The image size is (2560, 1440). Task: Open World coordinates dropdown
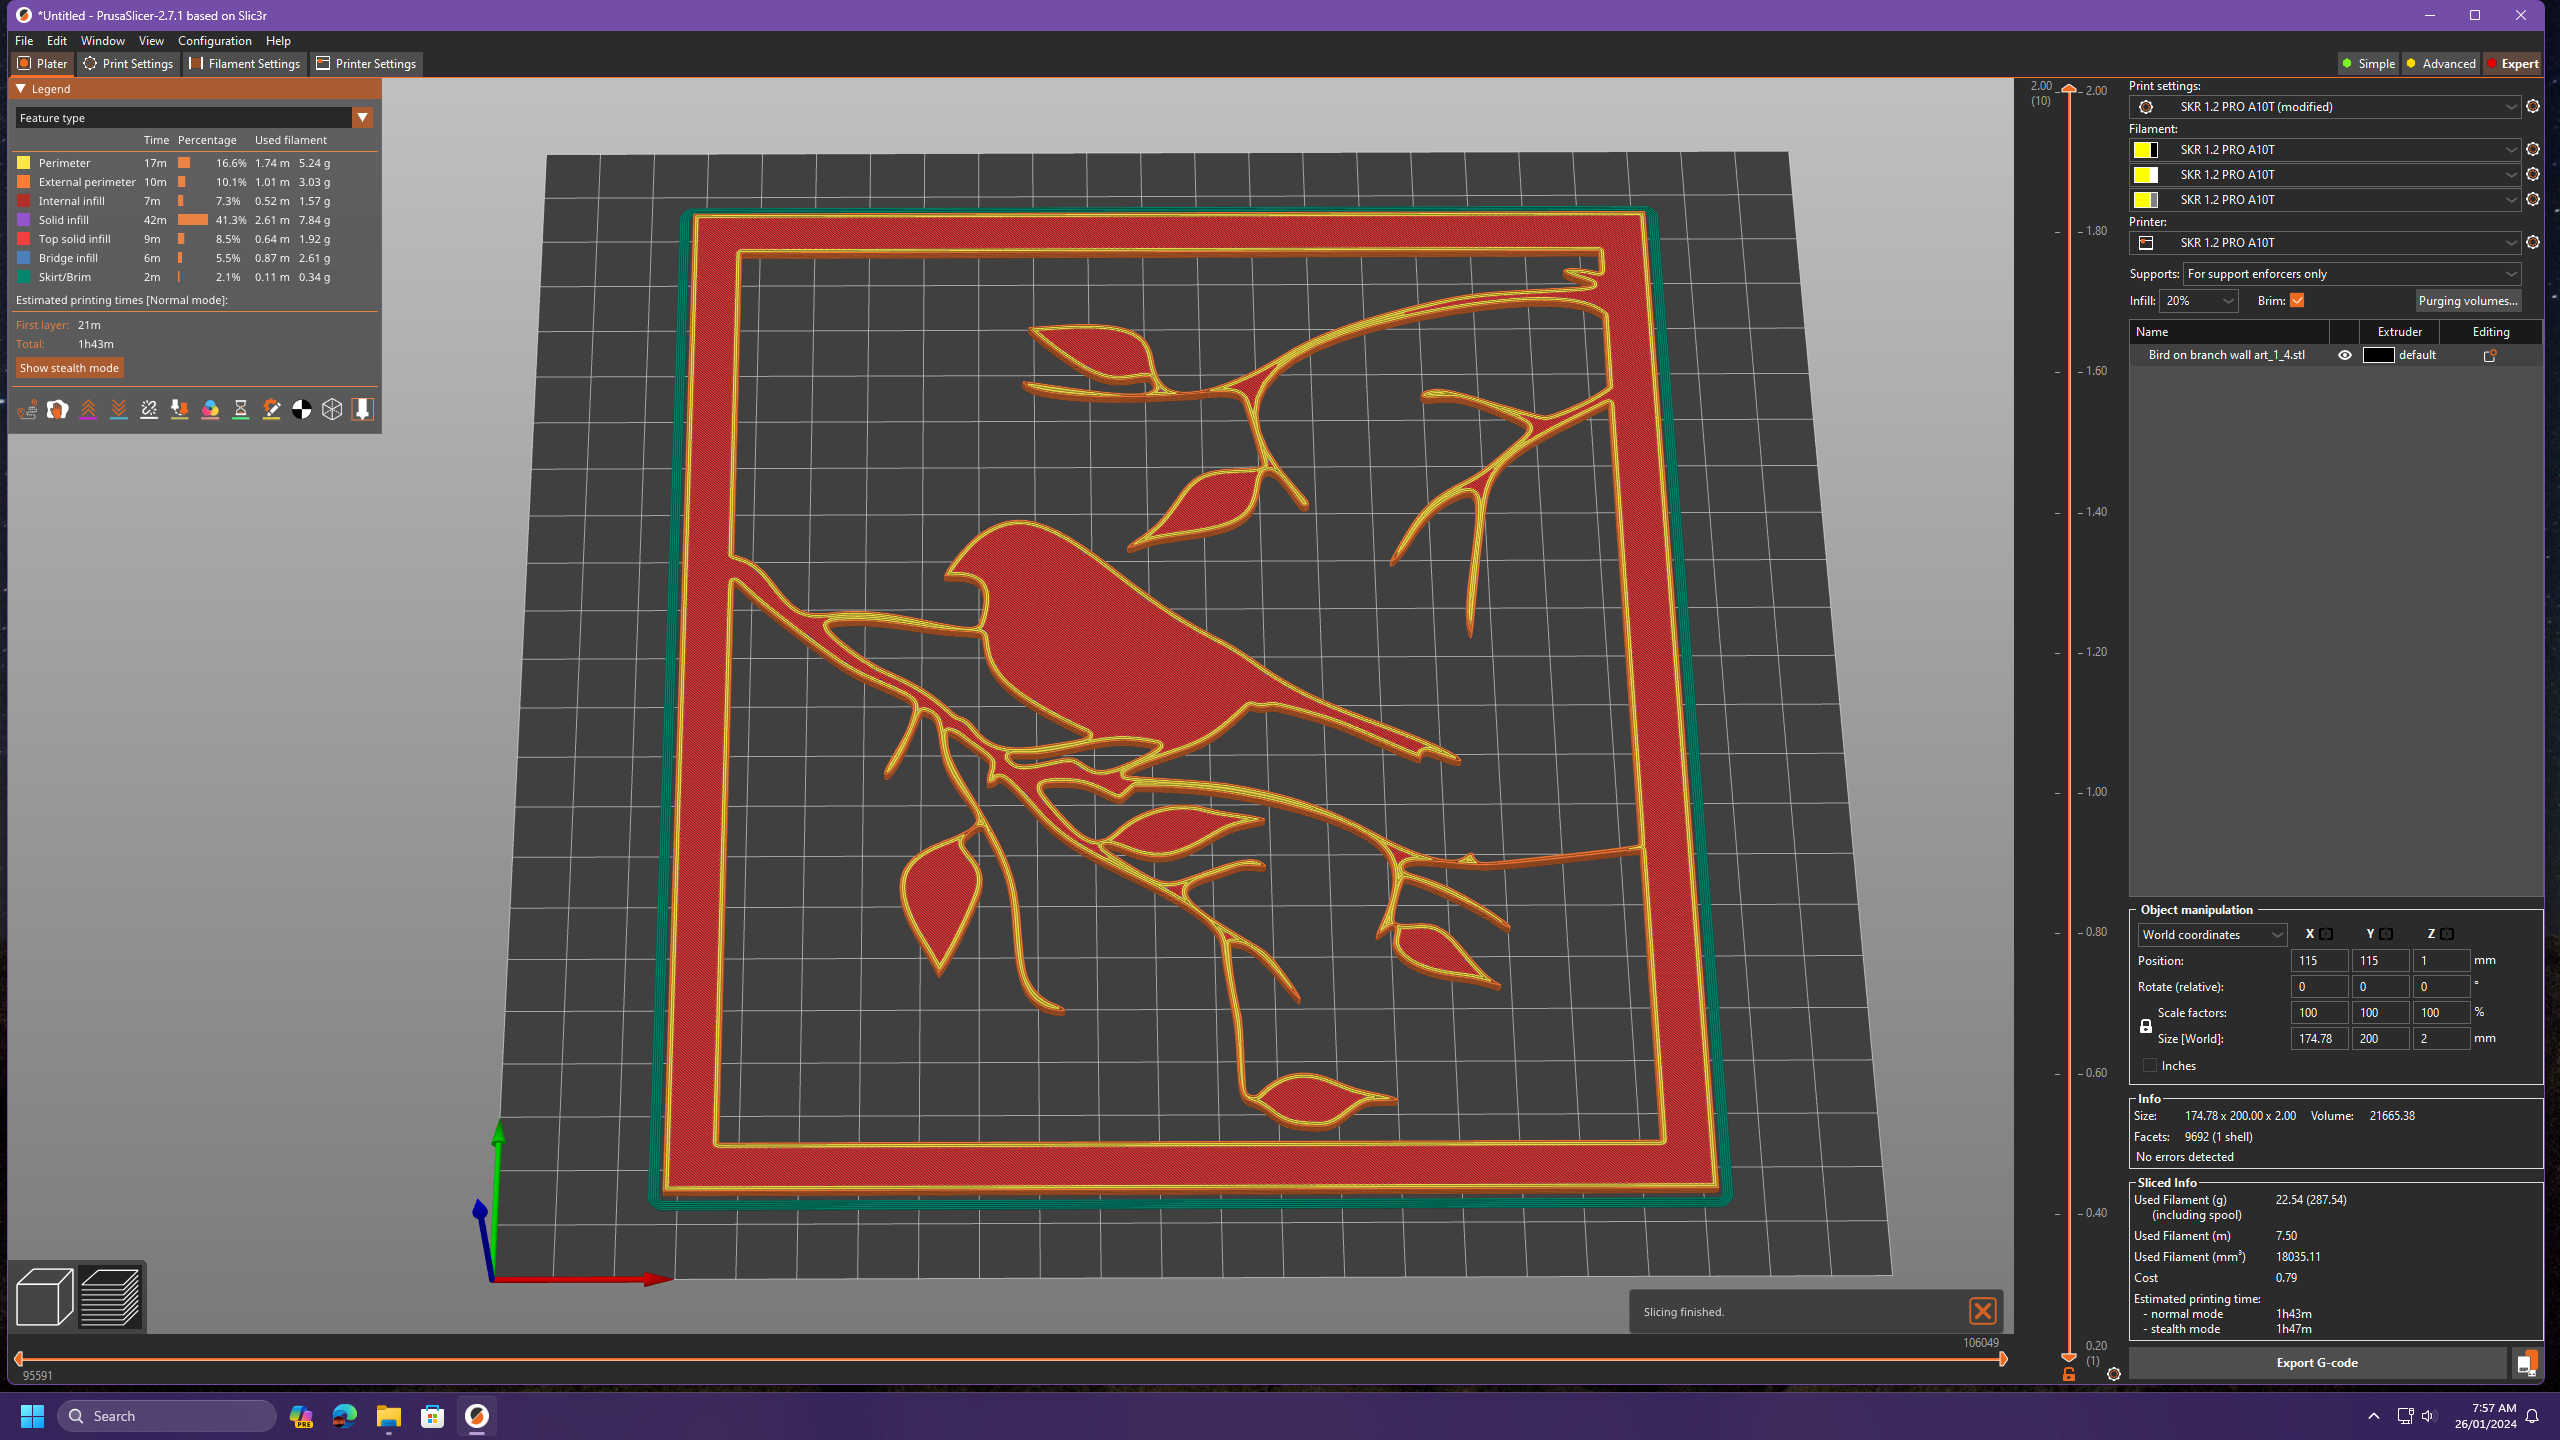pos(2212,935)
